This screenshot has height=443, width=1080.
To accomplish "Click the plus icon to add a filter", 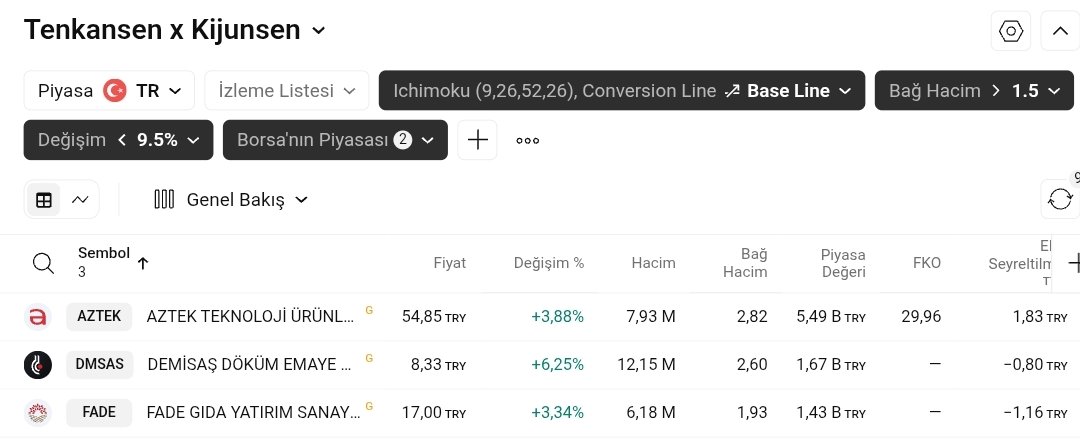I will (477, 140).
